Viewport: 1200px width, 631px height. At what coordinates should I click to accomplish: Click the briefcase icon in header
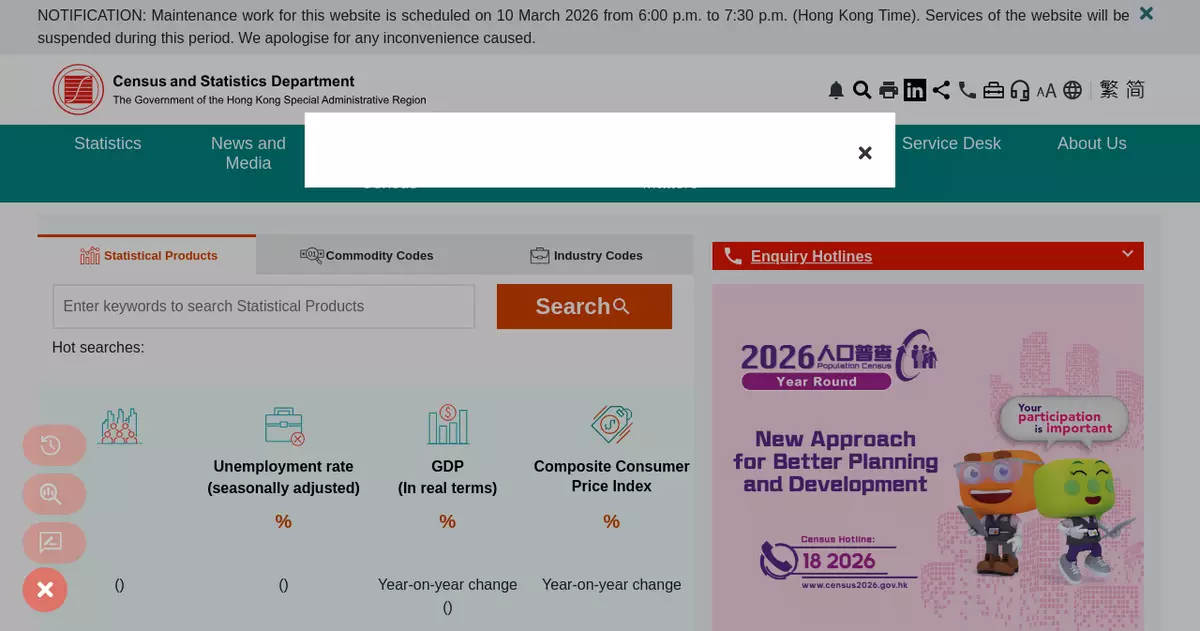(993, 91)
